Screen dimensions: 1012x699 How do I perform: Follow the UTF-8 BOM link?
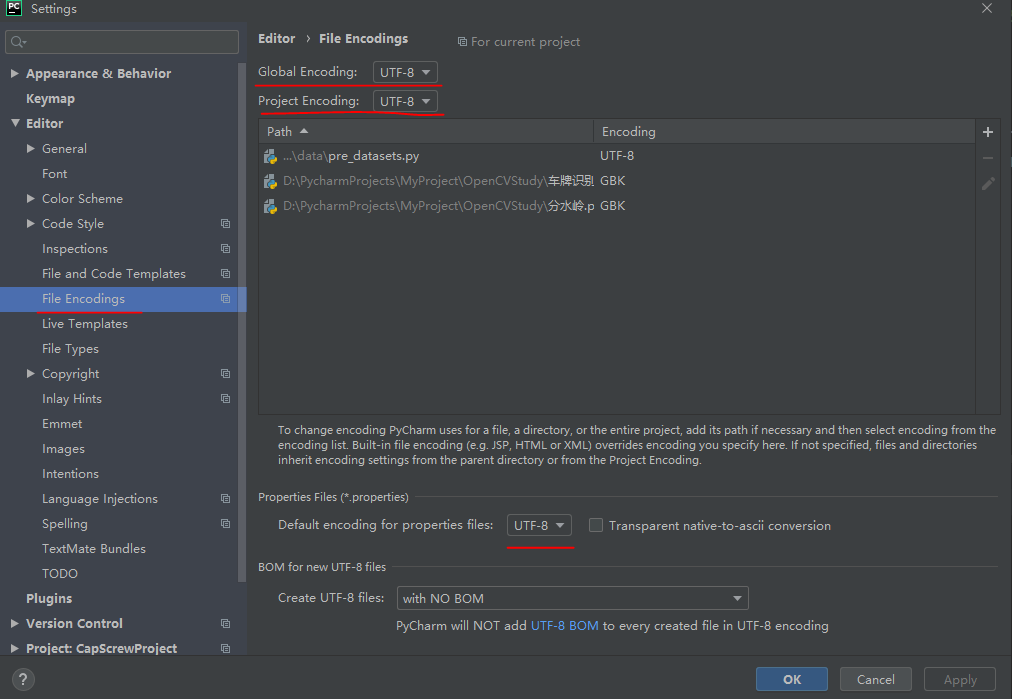point(564,625)
